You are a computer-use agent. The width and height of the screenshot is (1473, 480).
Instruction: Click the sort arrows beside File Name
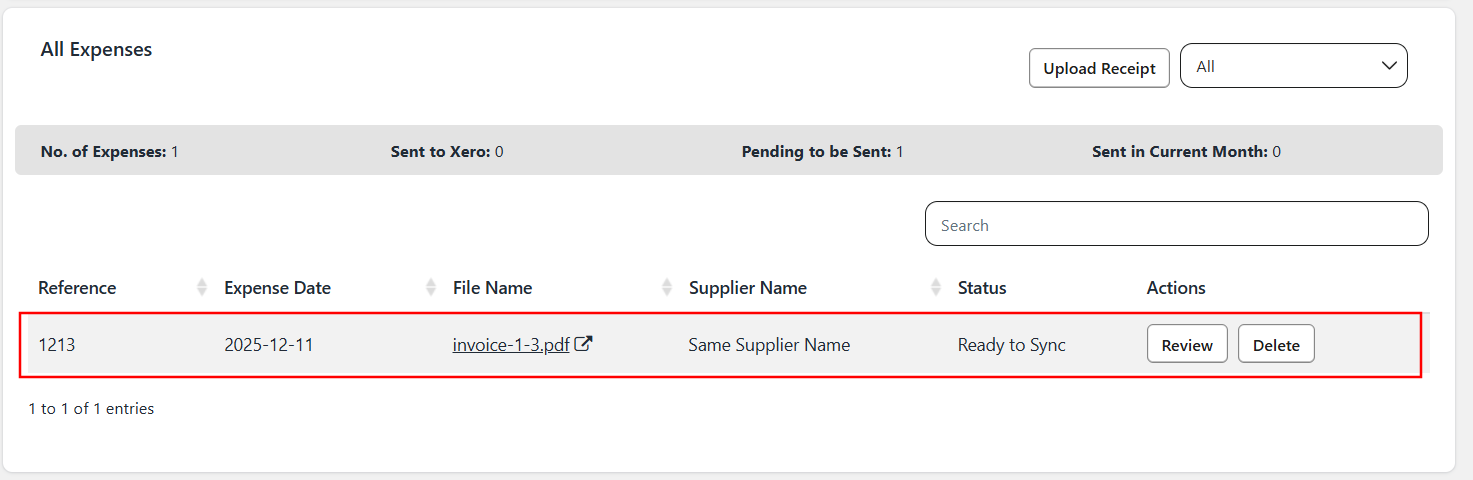667,288
